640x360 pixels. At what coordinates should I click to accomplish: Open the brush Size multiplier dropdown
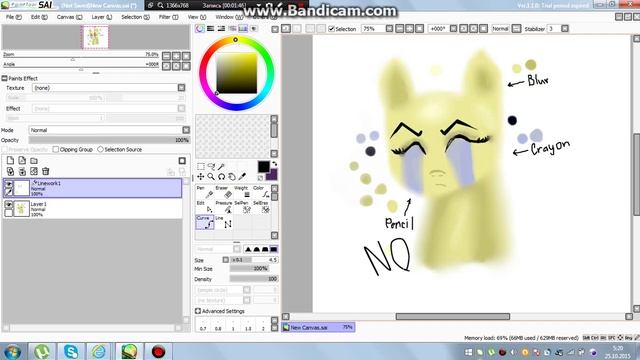point(225,260)
